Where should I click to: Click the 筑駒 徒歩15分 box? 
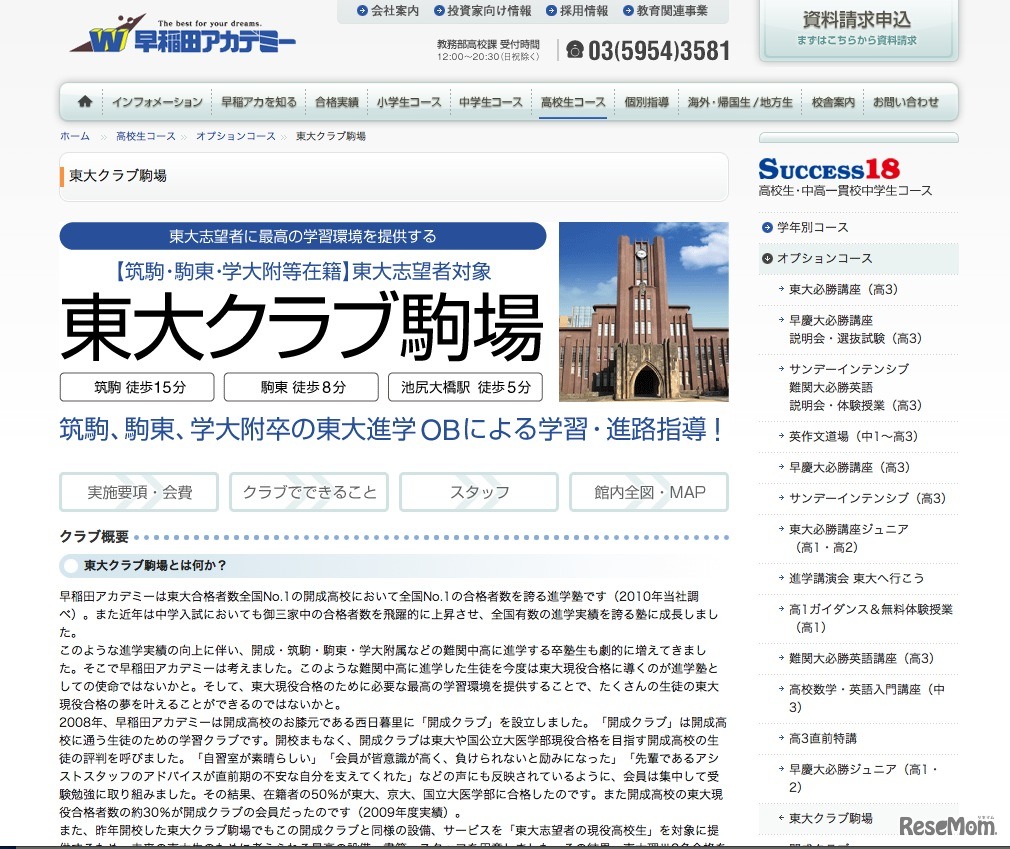tap(137, 387)
